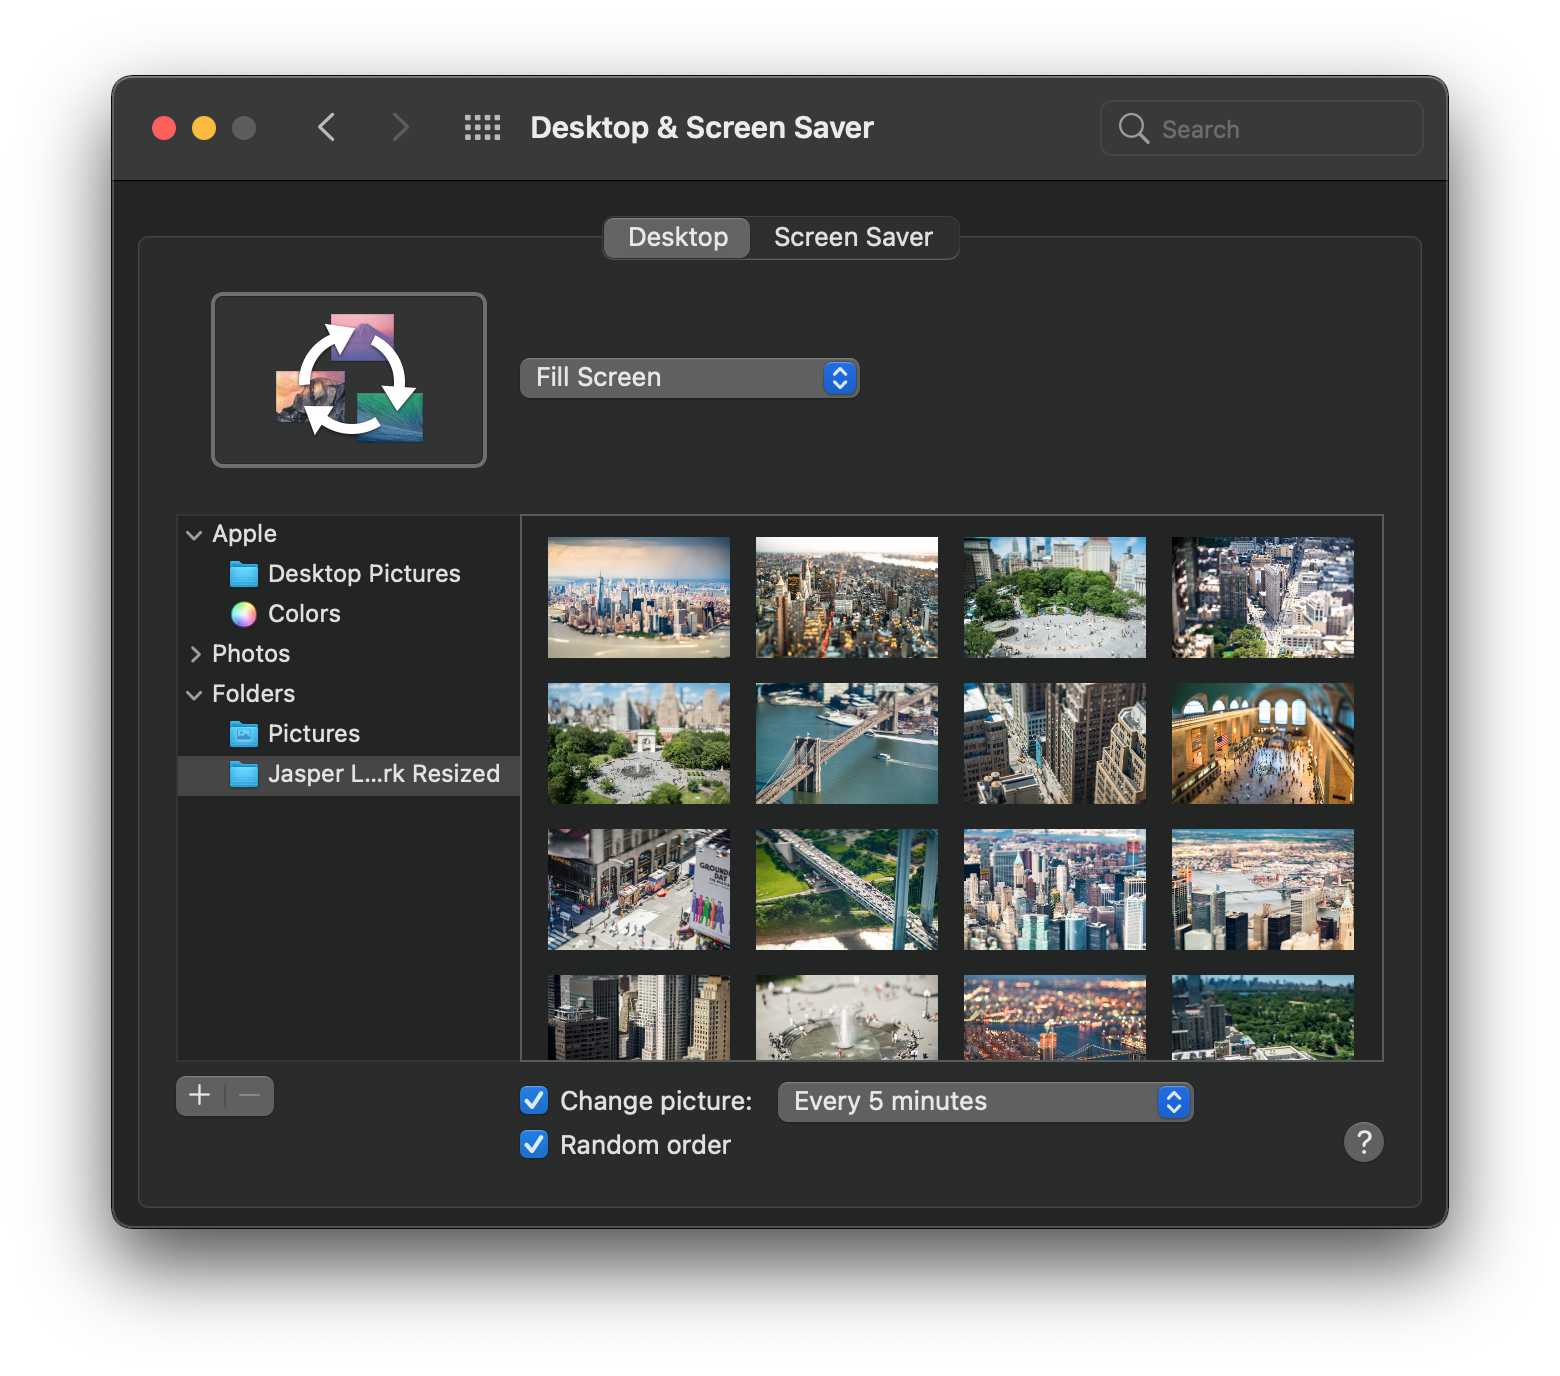Viewport: 1560px width, 1376px height.
Task: Open Show All preferences grid icon
Action: coord(482,127)
